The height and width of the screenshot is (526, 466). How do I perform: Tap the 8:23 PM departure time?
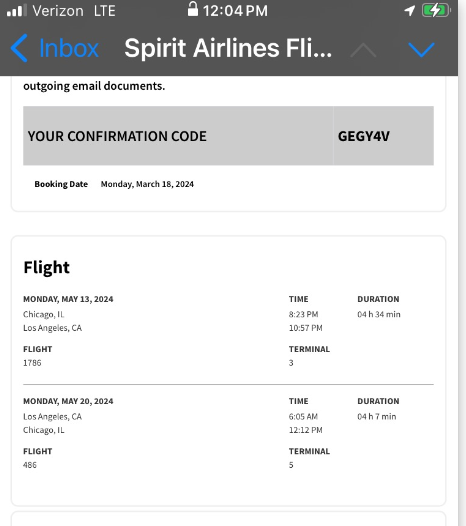(x=303, y=314)
